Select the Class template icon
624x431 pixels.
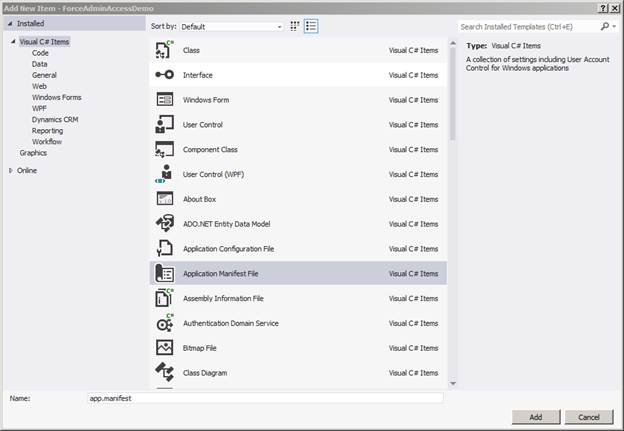tap(165, 50)
